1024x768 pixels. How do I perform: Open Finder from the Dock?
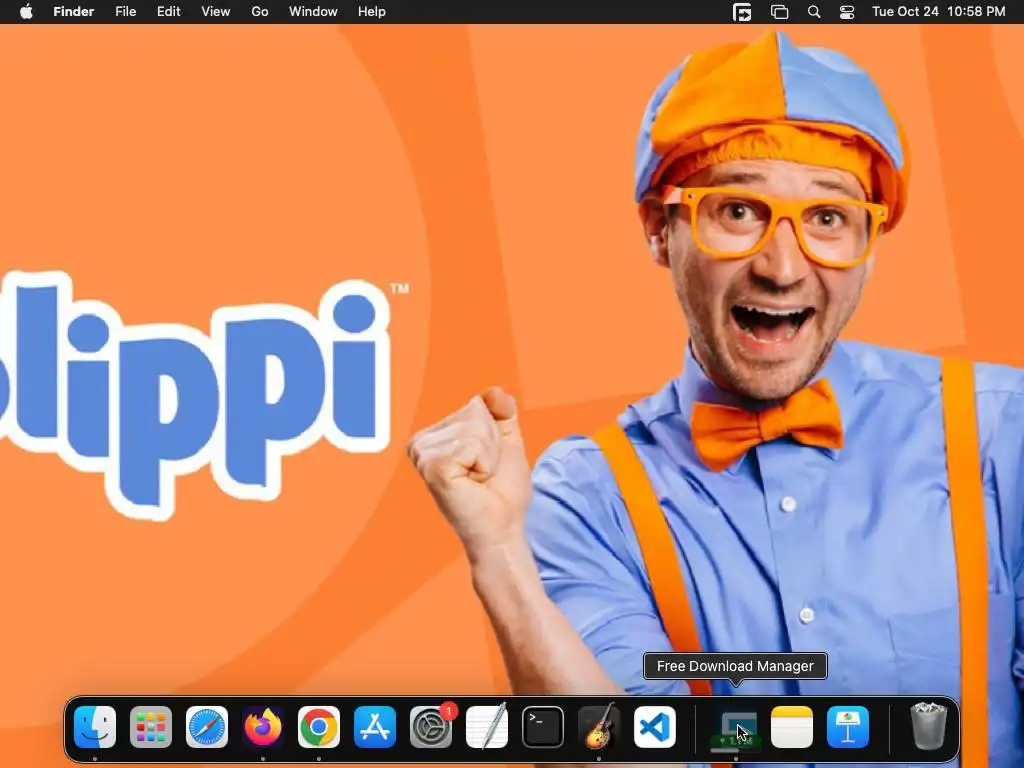[95, 727]
